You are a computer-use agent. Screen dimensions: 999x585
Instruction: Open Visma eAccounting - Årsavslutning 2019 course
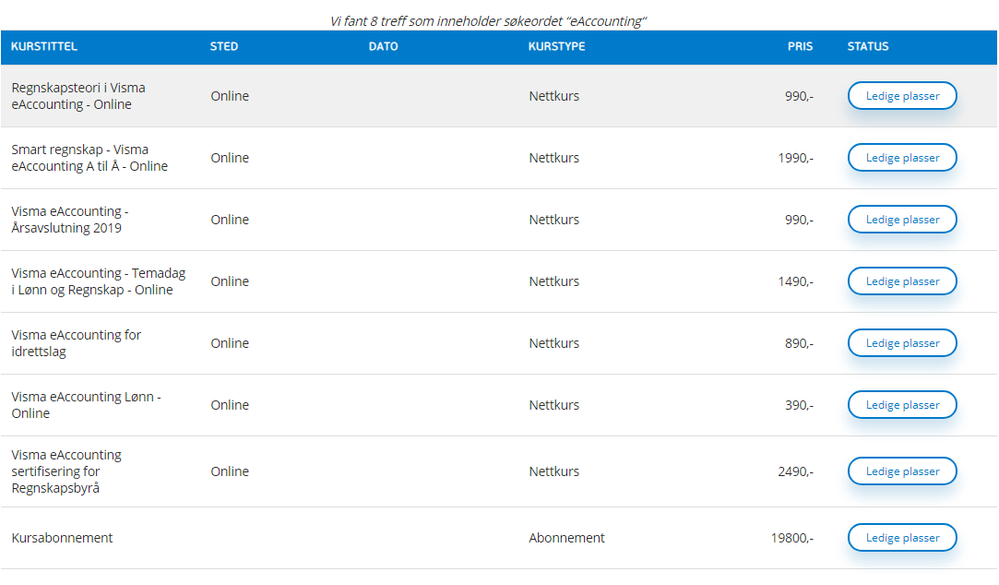pyautogui.click(x=70, y=219)
